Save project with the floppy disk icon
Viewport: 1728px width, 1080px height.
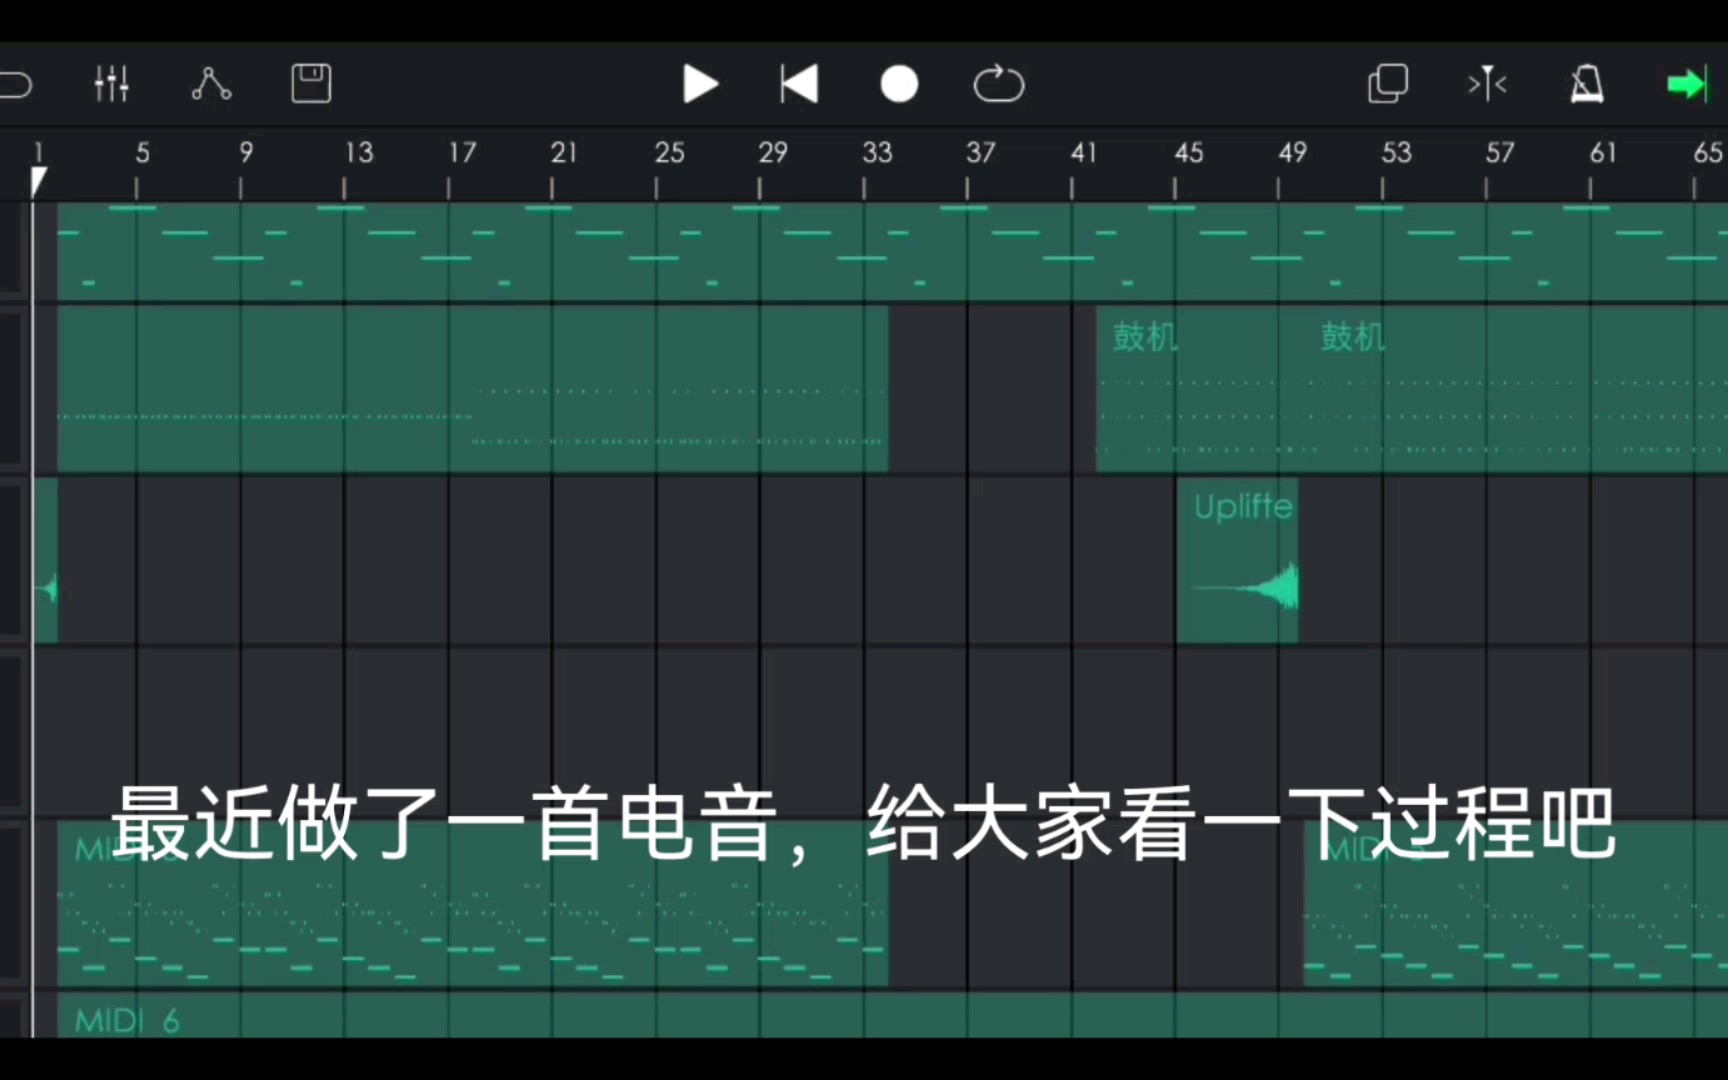(x=311, y=84)
